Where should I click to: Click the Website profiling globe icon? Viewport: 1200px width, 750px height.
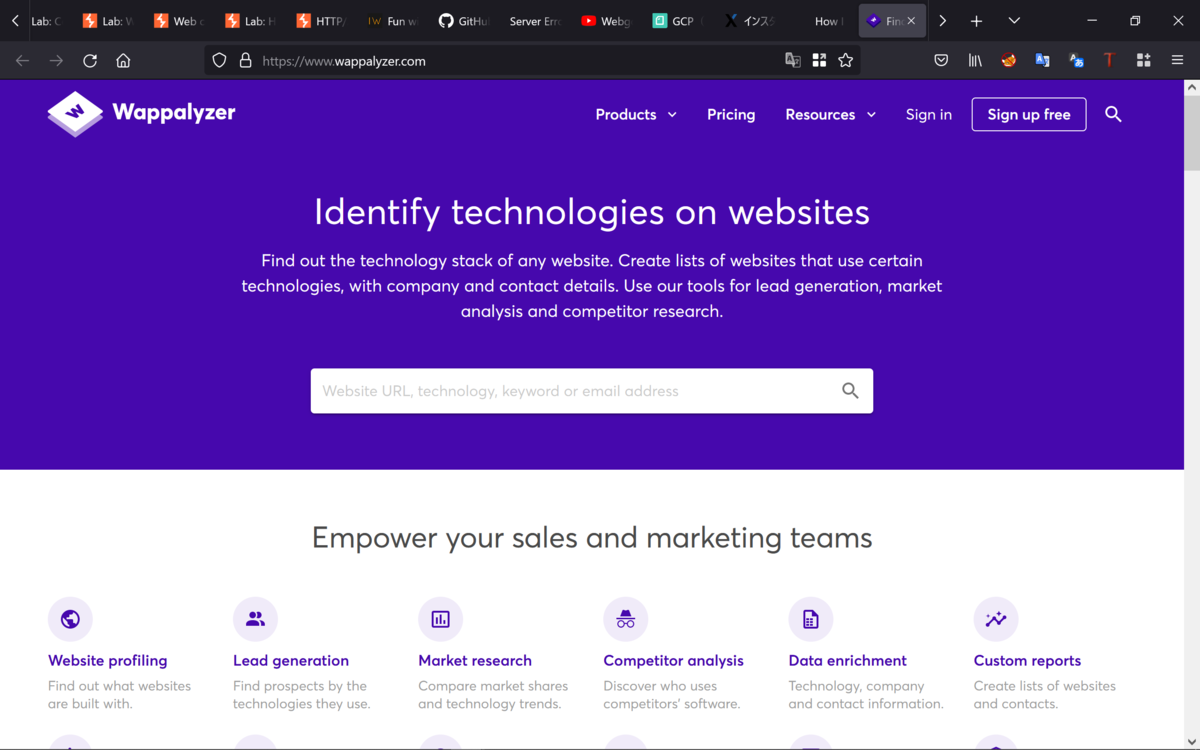pyautogui.click(x=70, y=620)
